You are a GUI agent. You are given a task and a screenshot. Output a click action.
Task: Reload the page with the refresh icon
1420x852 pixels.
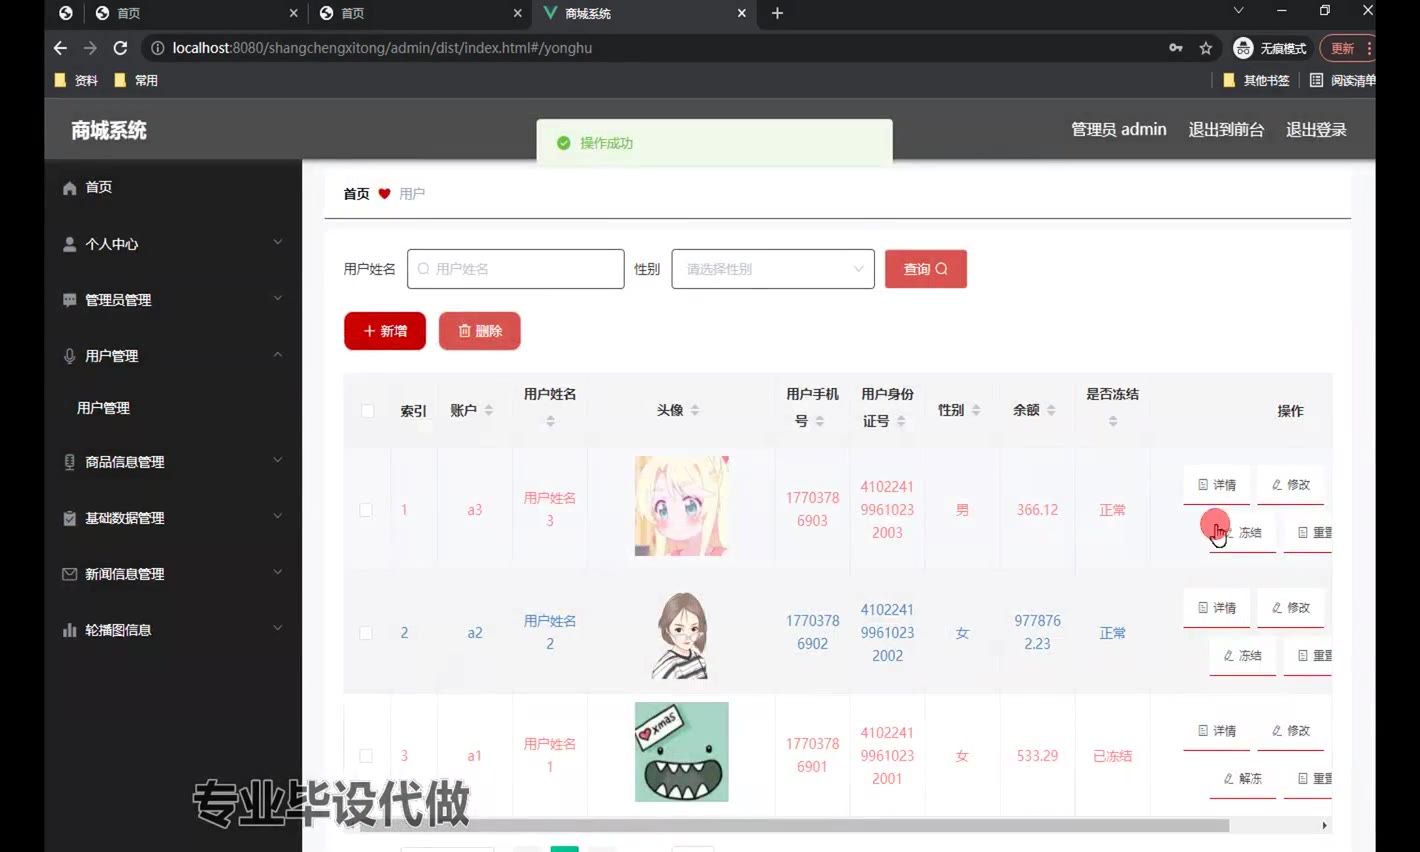click(120, 48)
